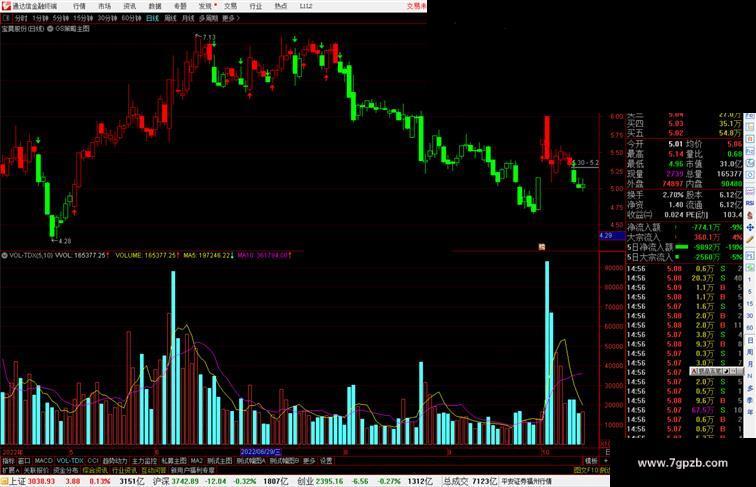Image resolution: width=756 pixels, height=487 pixels.
Task: Open the 设置 indicator settings
Action: point(326,461)
